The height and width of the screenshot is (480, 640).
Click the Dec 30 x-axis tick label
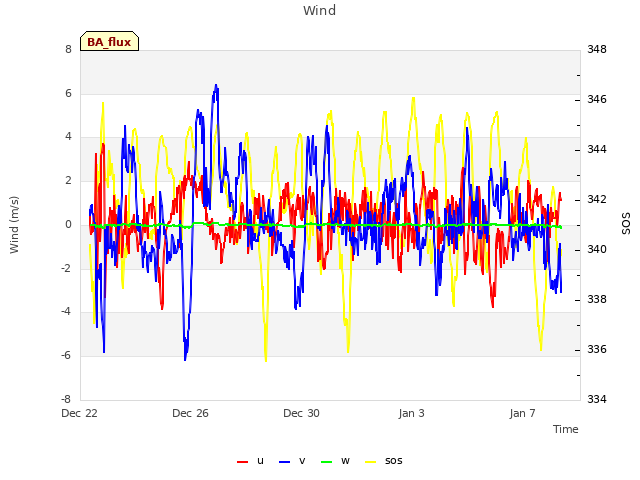[x=301, y=413]
